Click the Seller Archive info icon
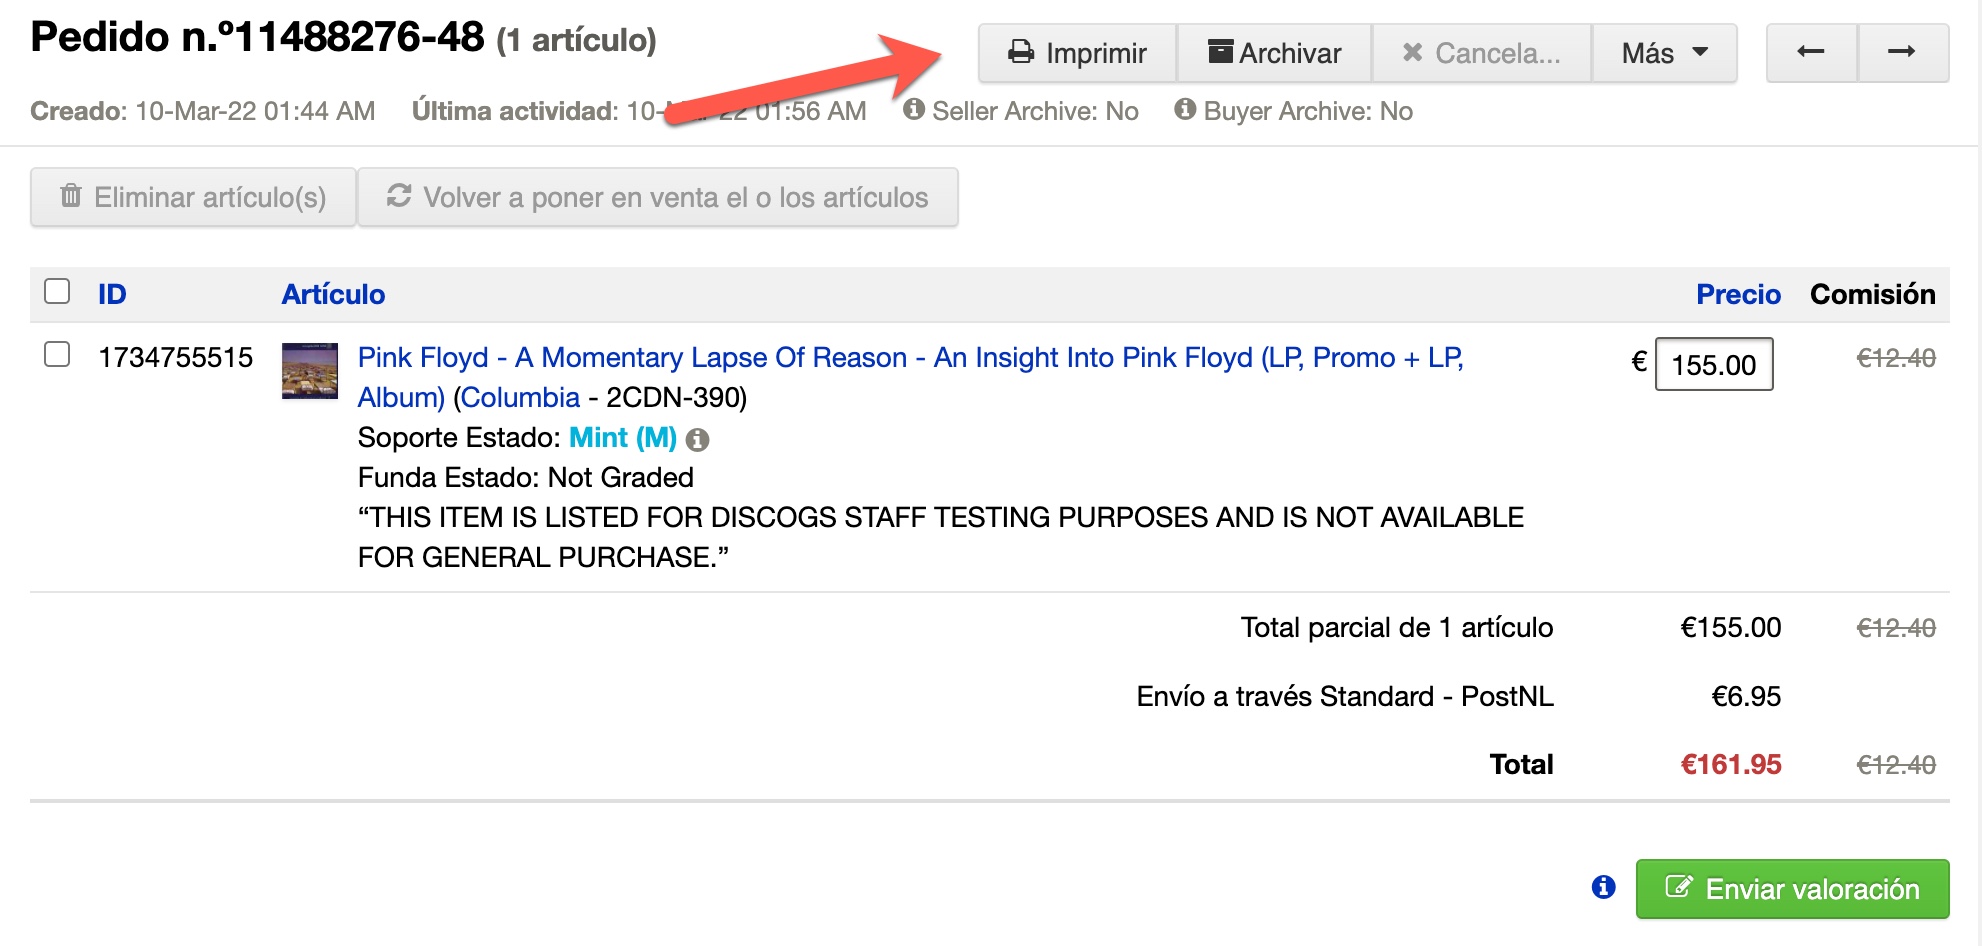This screenshot has height=946, width=1982. pos(913,109)
